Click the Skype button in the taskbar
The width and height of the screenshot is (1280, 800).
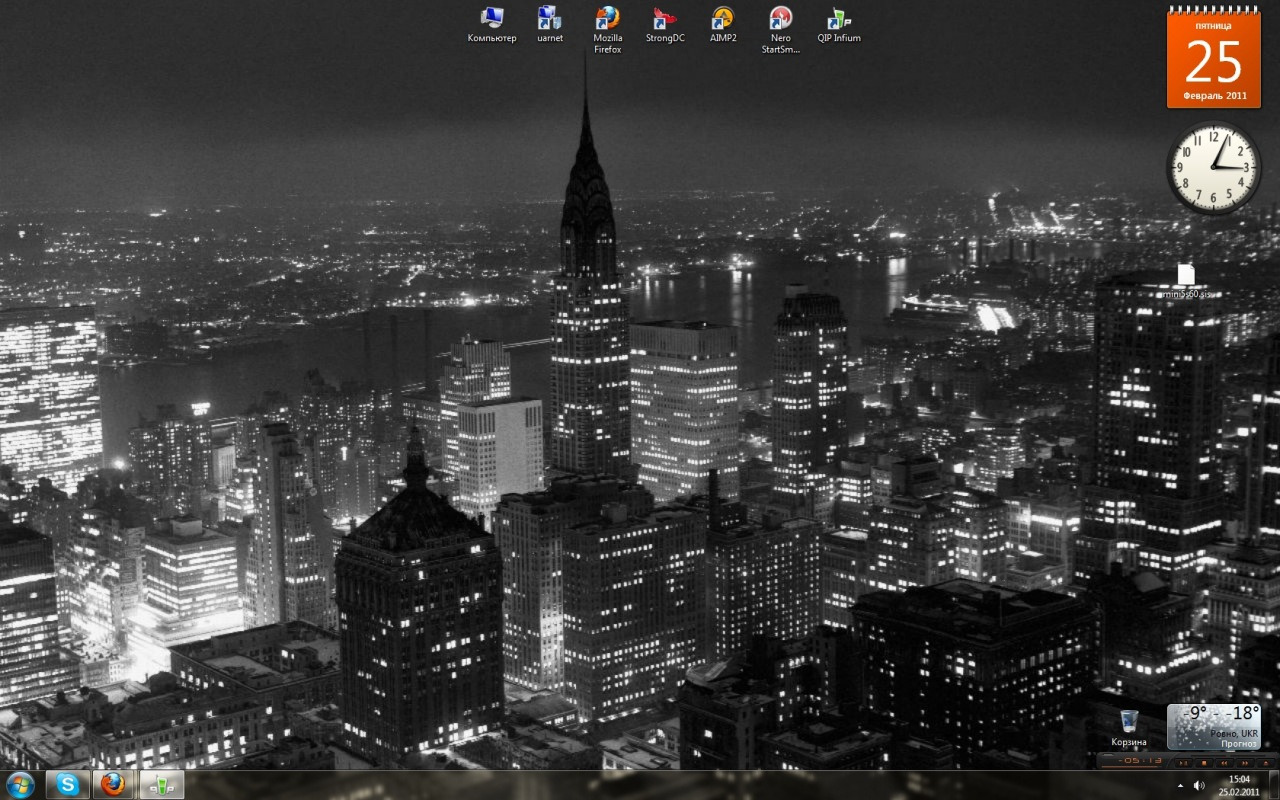coord(68,784)
